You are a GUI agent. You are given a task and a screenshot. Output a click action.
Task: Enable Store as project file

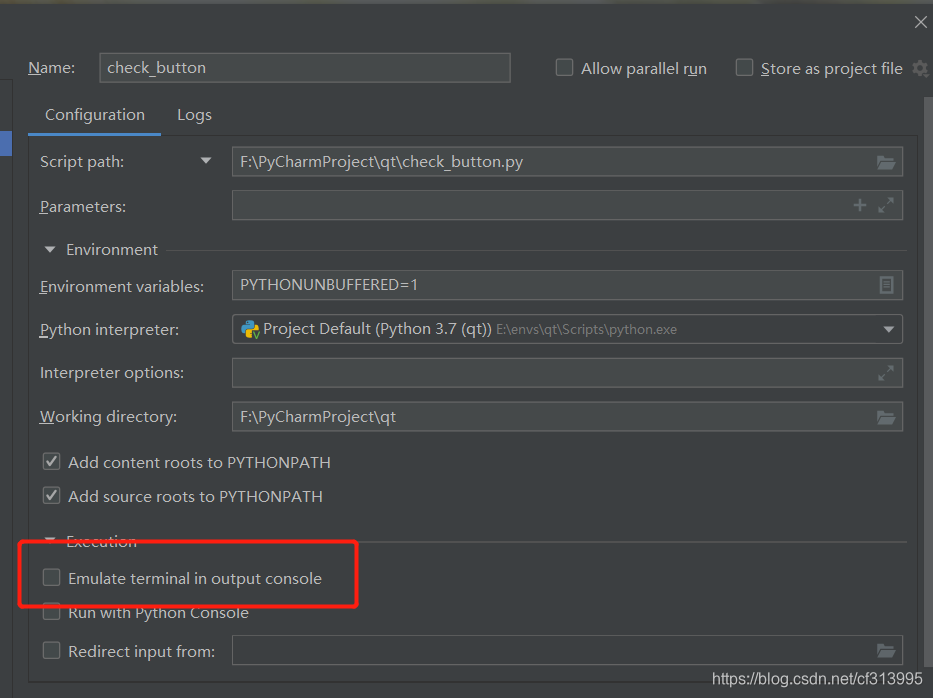pos(744,67)
